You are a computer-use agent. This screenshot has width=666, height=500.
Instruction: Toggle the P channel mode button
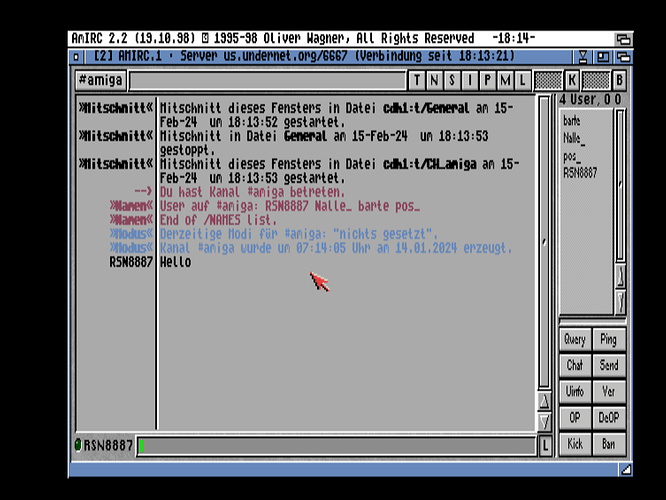click(x=488, y=80)
